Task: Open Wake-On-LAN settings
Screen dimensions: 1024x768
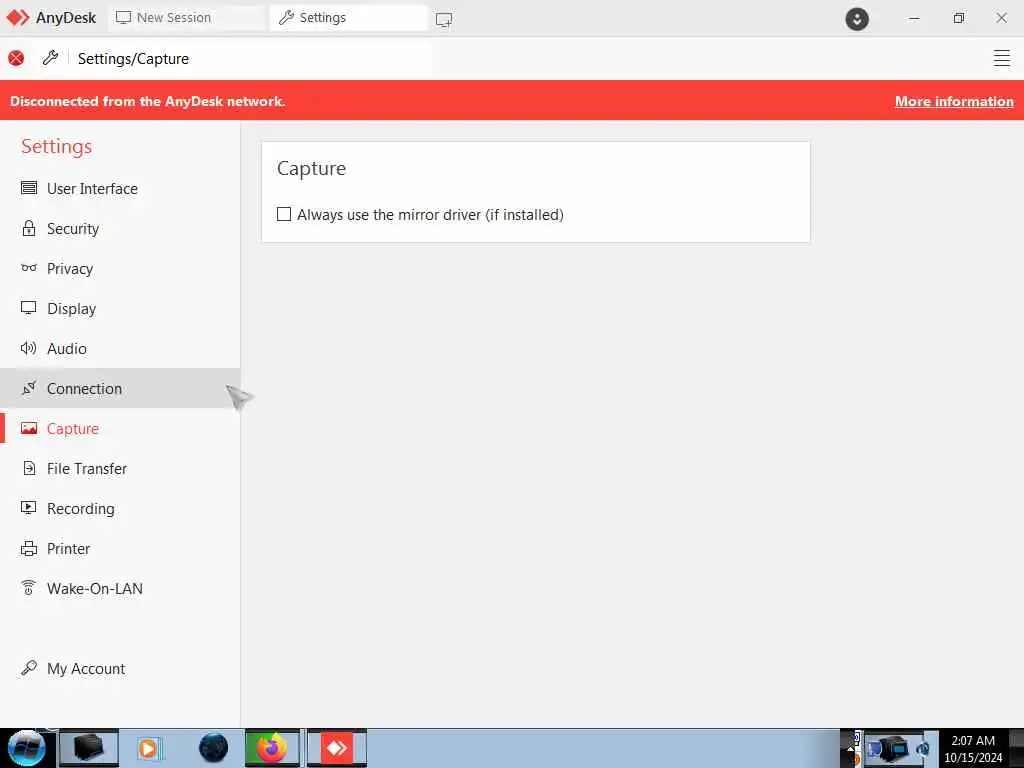Action: (x=120, y=588)
